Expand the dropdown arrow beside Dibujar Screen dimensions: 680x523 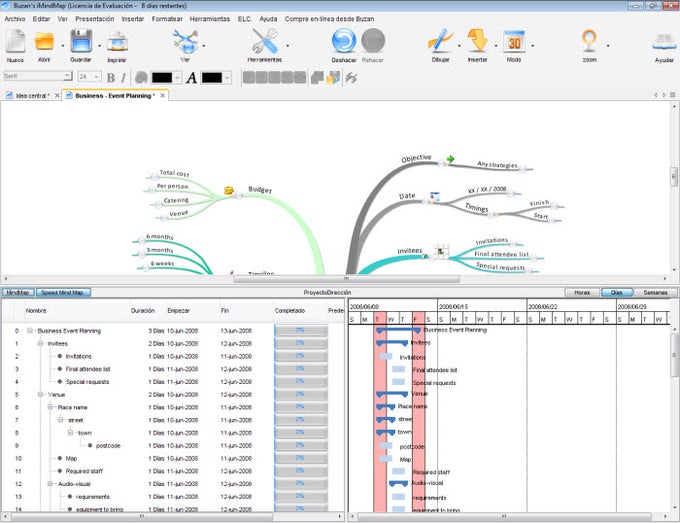pyautogui.click(x=459, y=46)
